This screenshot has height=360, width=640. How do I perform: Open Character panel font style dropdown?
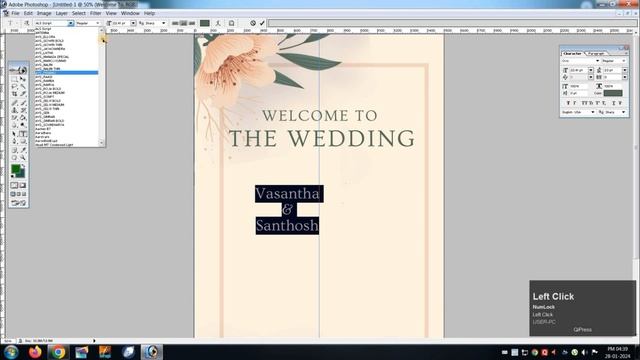pyautogui.click(x=624, y=61)
